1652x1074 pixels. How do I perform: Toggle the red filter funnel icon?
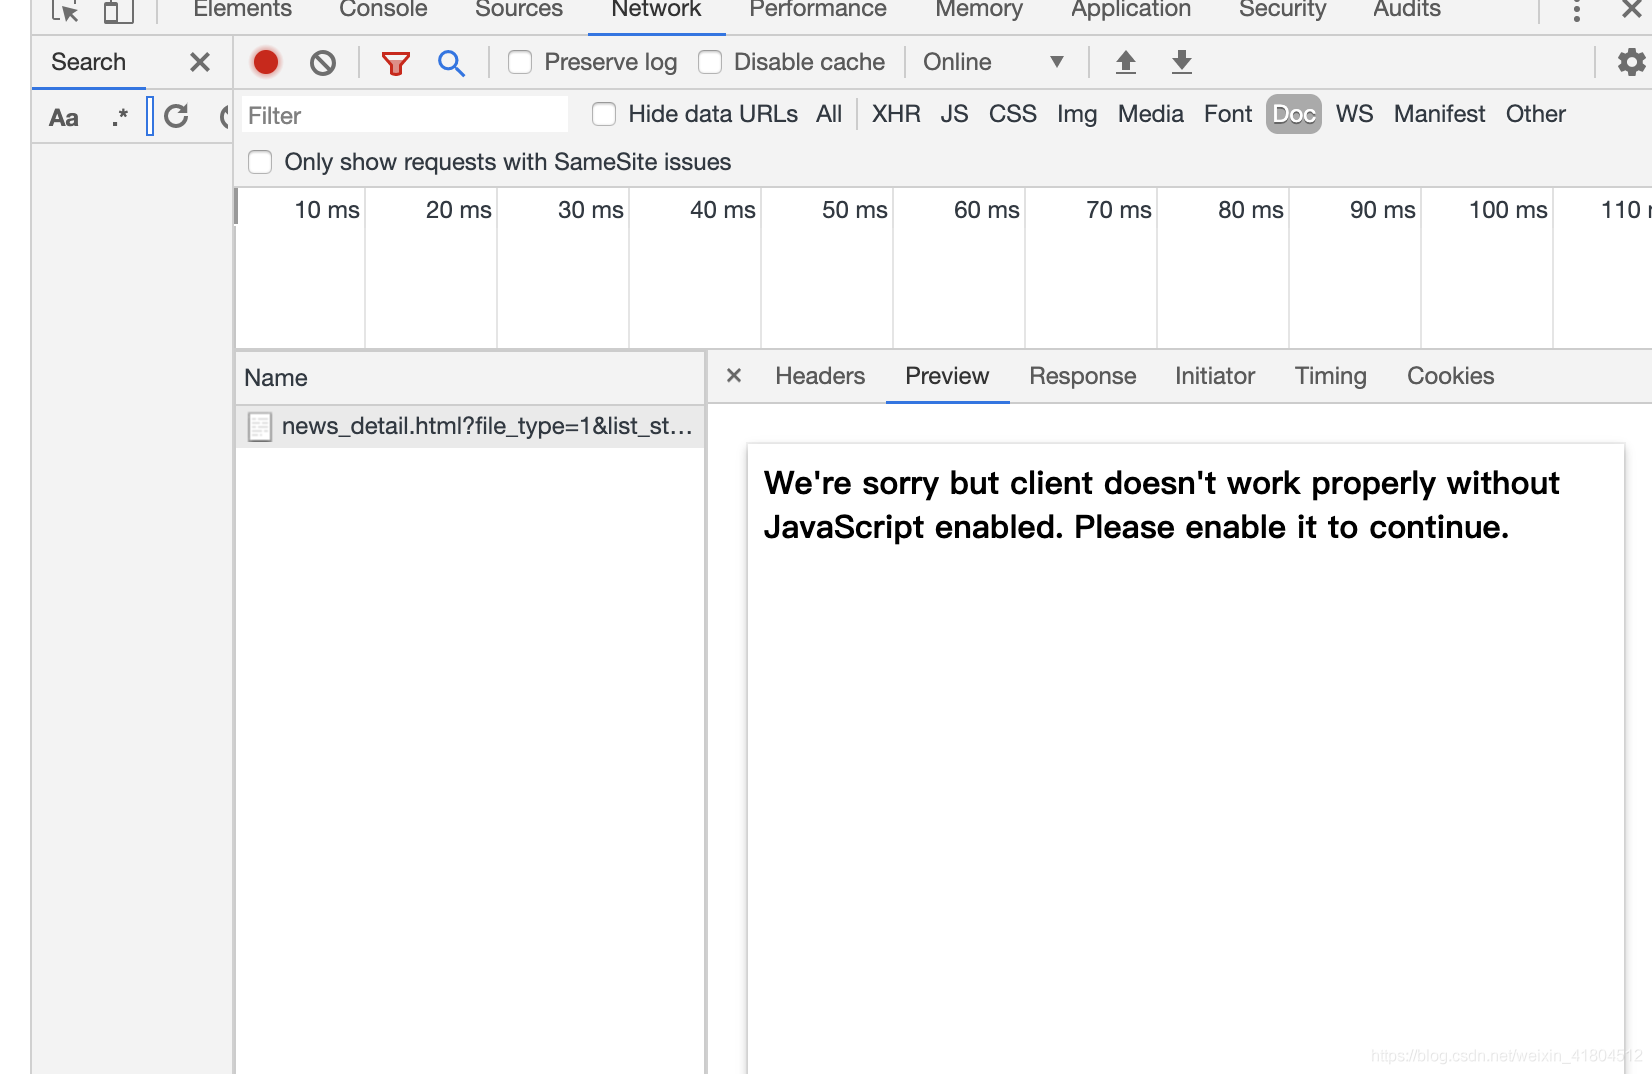point(396,63)
